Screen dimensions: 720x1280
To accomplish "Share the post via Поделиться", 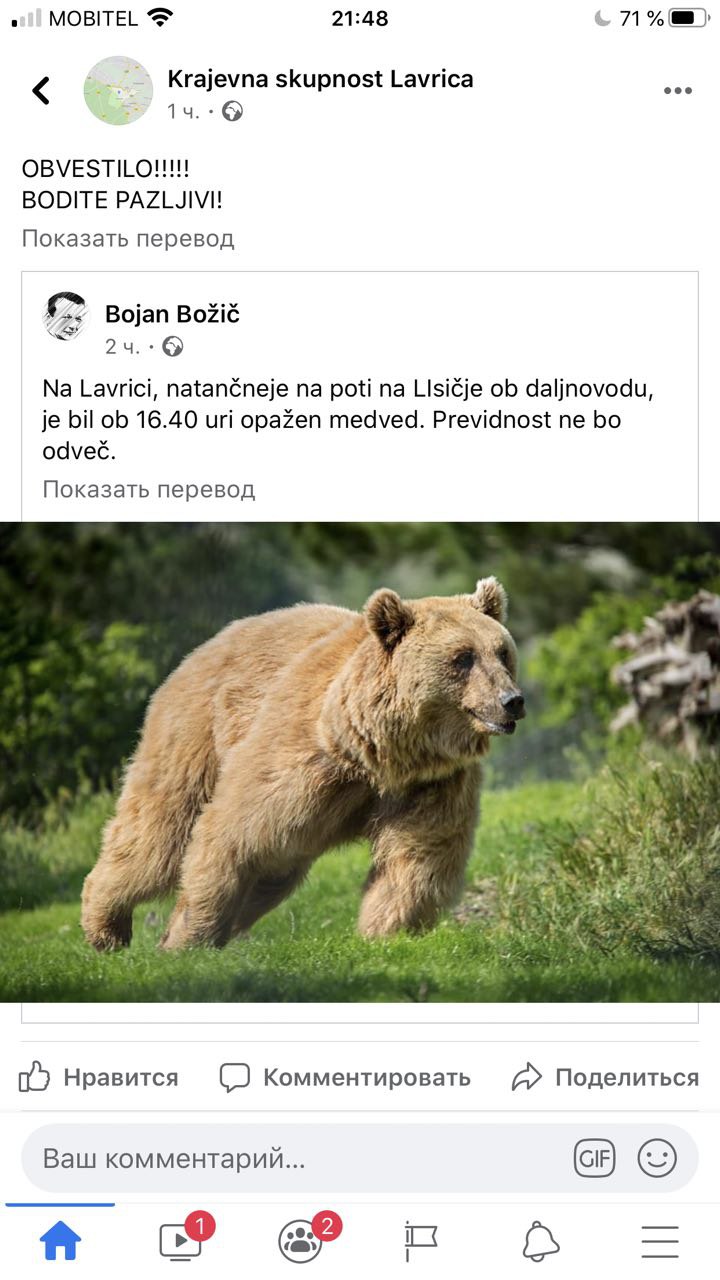I will 604,1077.
